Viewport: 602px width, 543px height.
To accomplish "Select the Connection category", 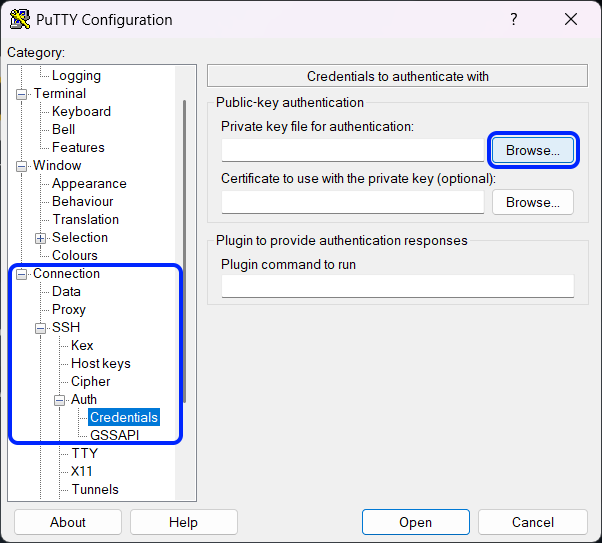I will [66, 273].
